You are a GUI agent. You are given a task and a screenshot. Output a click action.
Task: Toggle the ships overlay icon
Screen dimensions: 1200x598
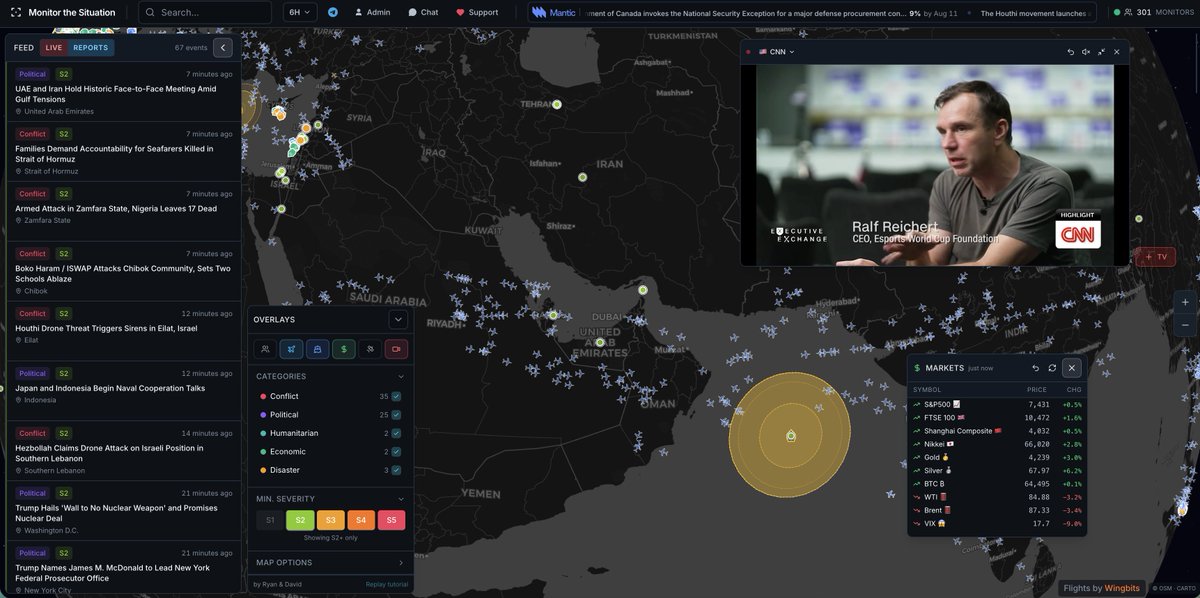(x=318, y=349)
